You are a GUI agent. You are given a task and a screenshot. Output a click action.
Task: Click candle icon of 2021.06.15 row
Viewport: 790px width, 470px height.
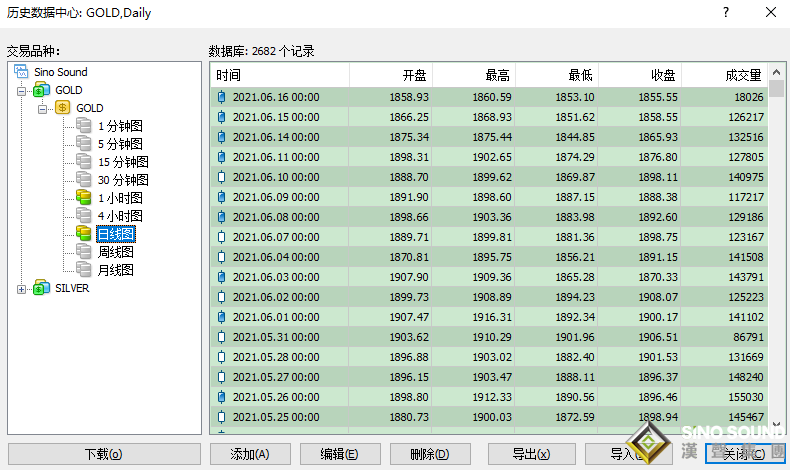(221, 117)
